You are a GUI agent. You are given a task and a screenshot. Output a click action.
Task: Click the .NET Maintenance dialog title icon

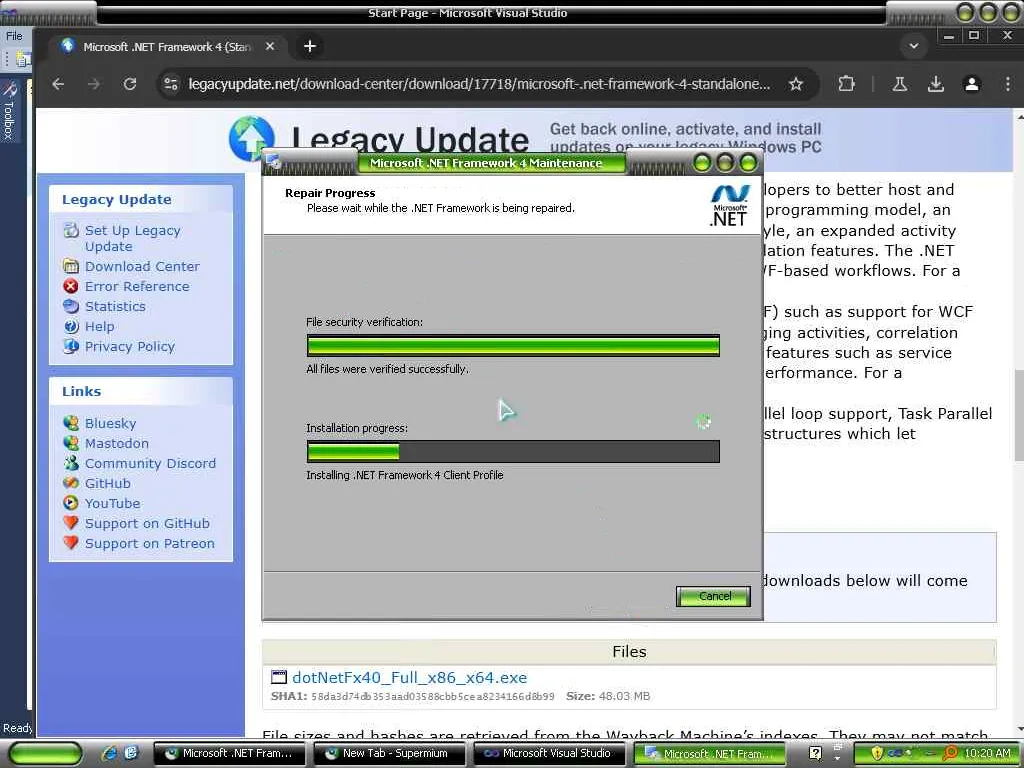tap(274, 162)
